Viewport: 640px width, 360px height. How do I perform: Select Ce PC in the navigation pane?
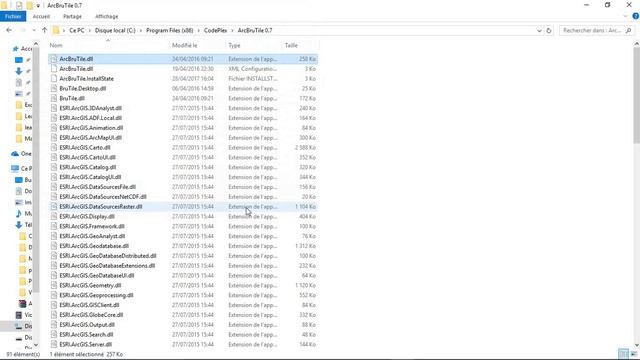22,168
